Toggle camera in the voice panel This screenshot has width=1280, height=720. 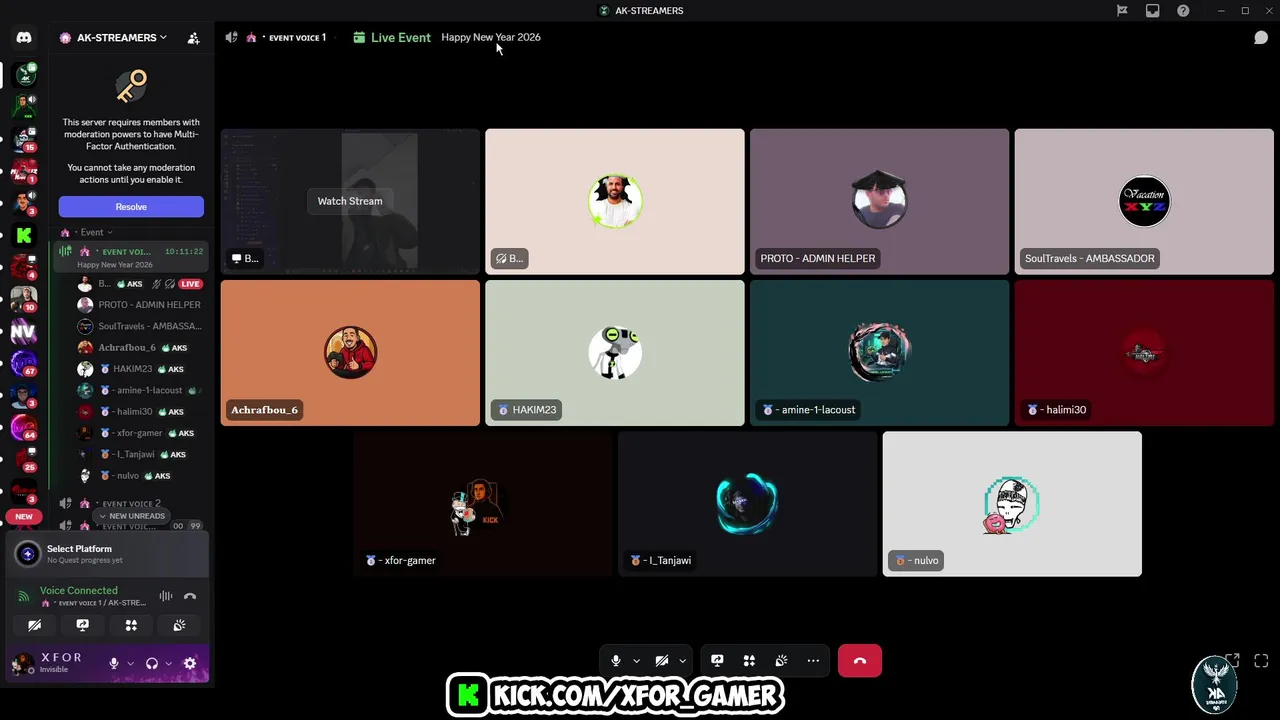click(35, 625)
